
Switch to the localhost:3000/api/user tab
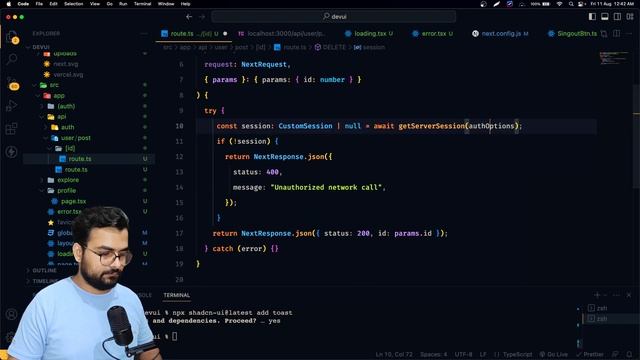click(x=282, y=33)
